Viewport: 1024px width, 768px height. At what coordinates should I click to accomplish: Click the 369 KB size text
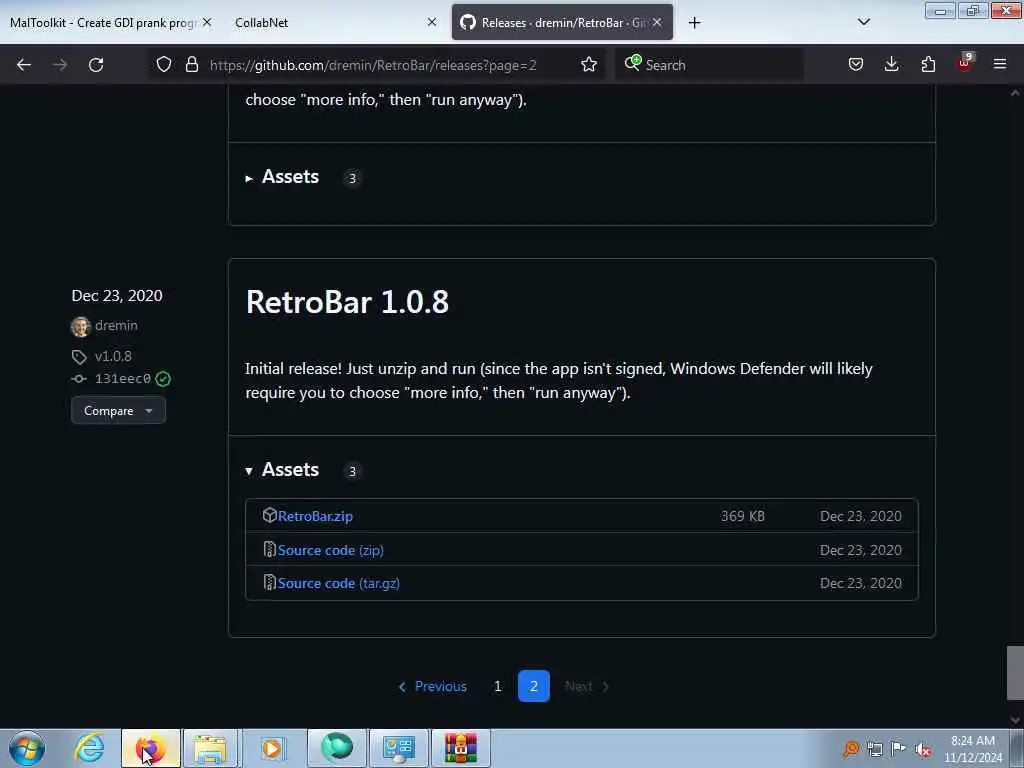point(743,516)
